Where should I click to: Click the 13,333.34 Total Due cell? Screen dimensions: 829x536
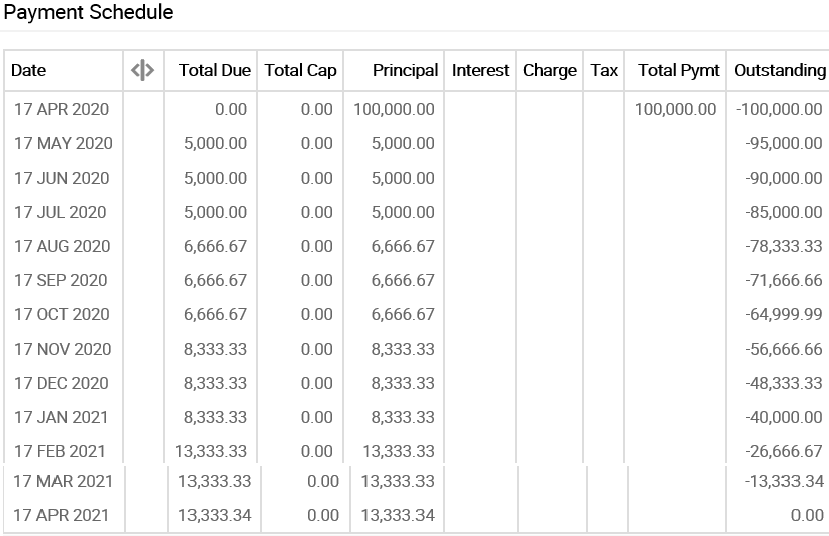click(212, 515)
